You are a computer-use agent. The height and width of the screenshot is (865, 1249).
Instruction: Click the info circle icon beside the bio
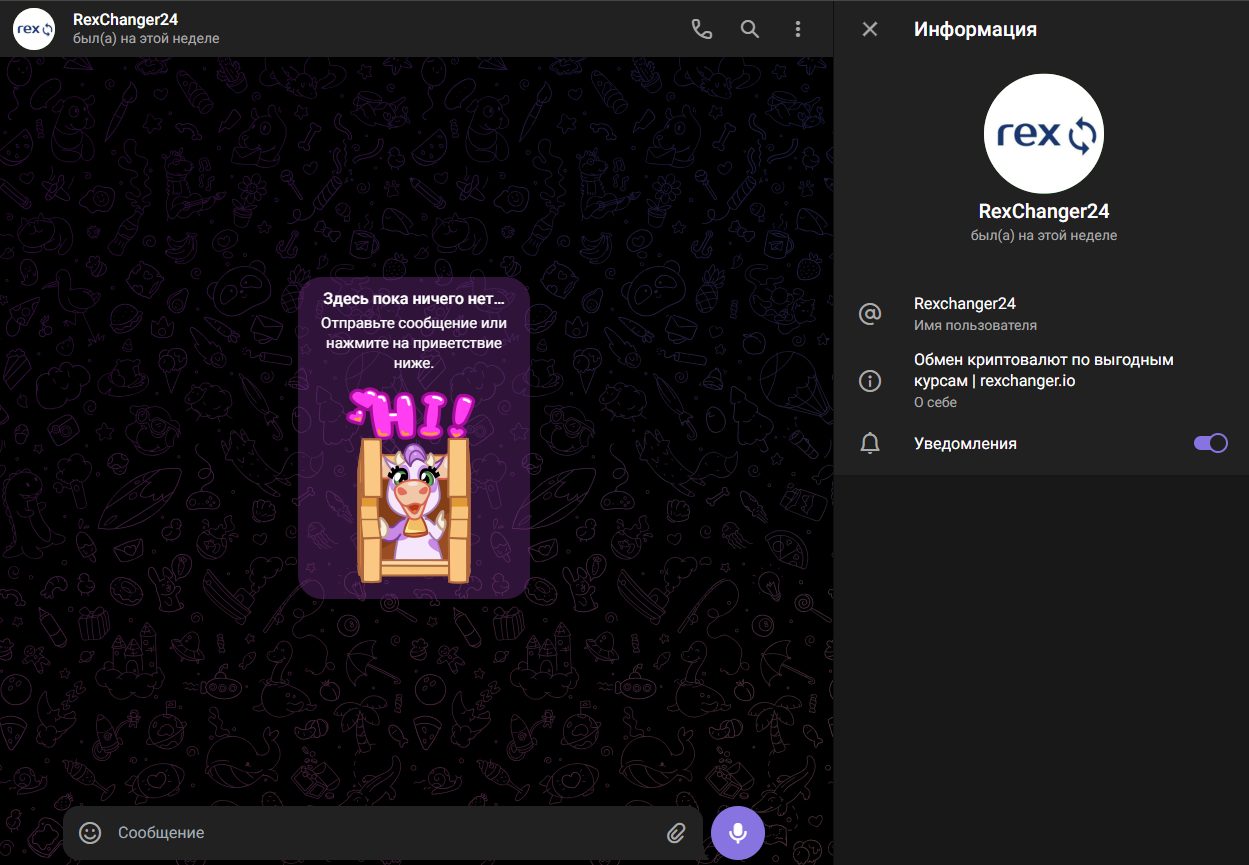870,381
